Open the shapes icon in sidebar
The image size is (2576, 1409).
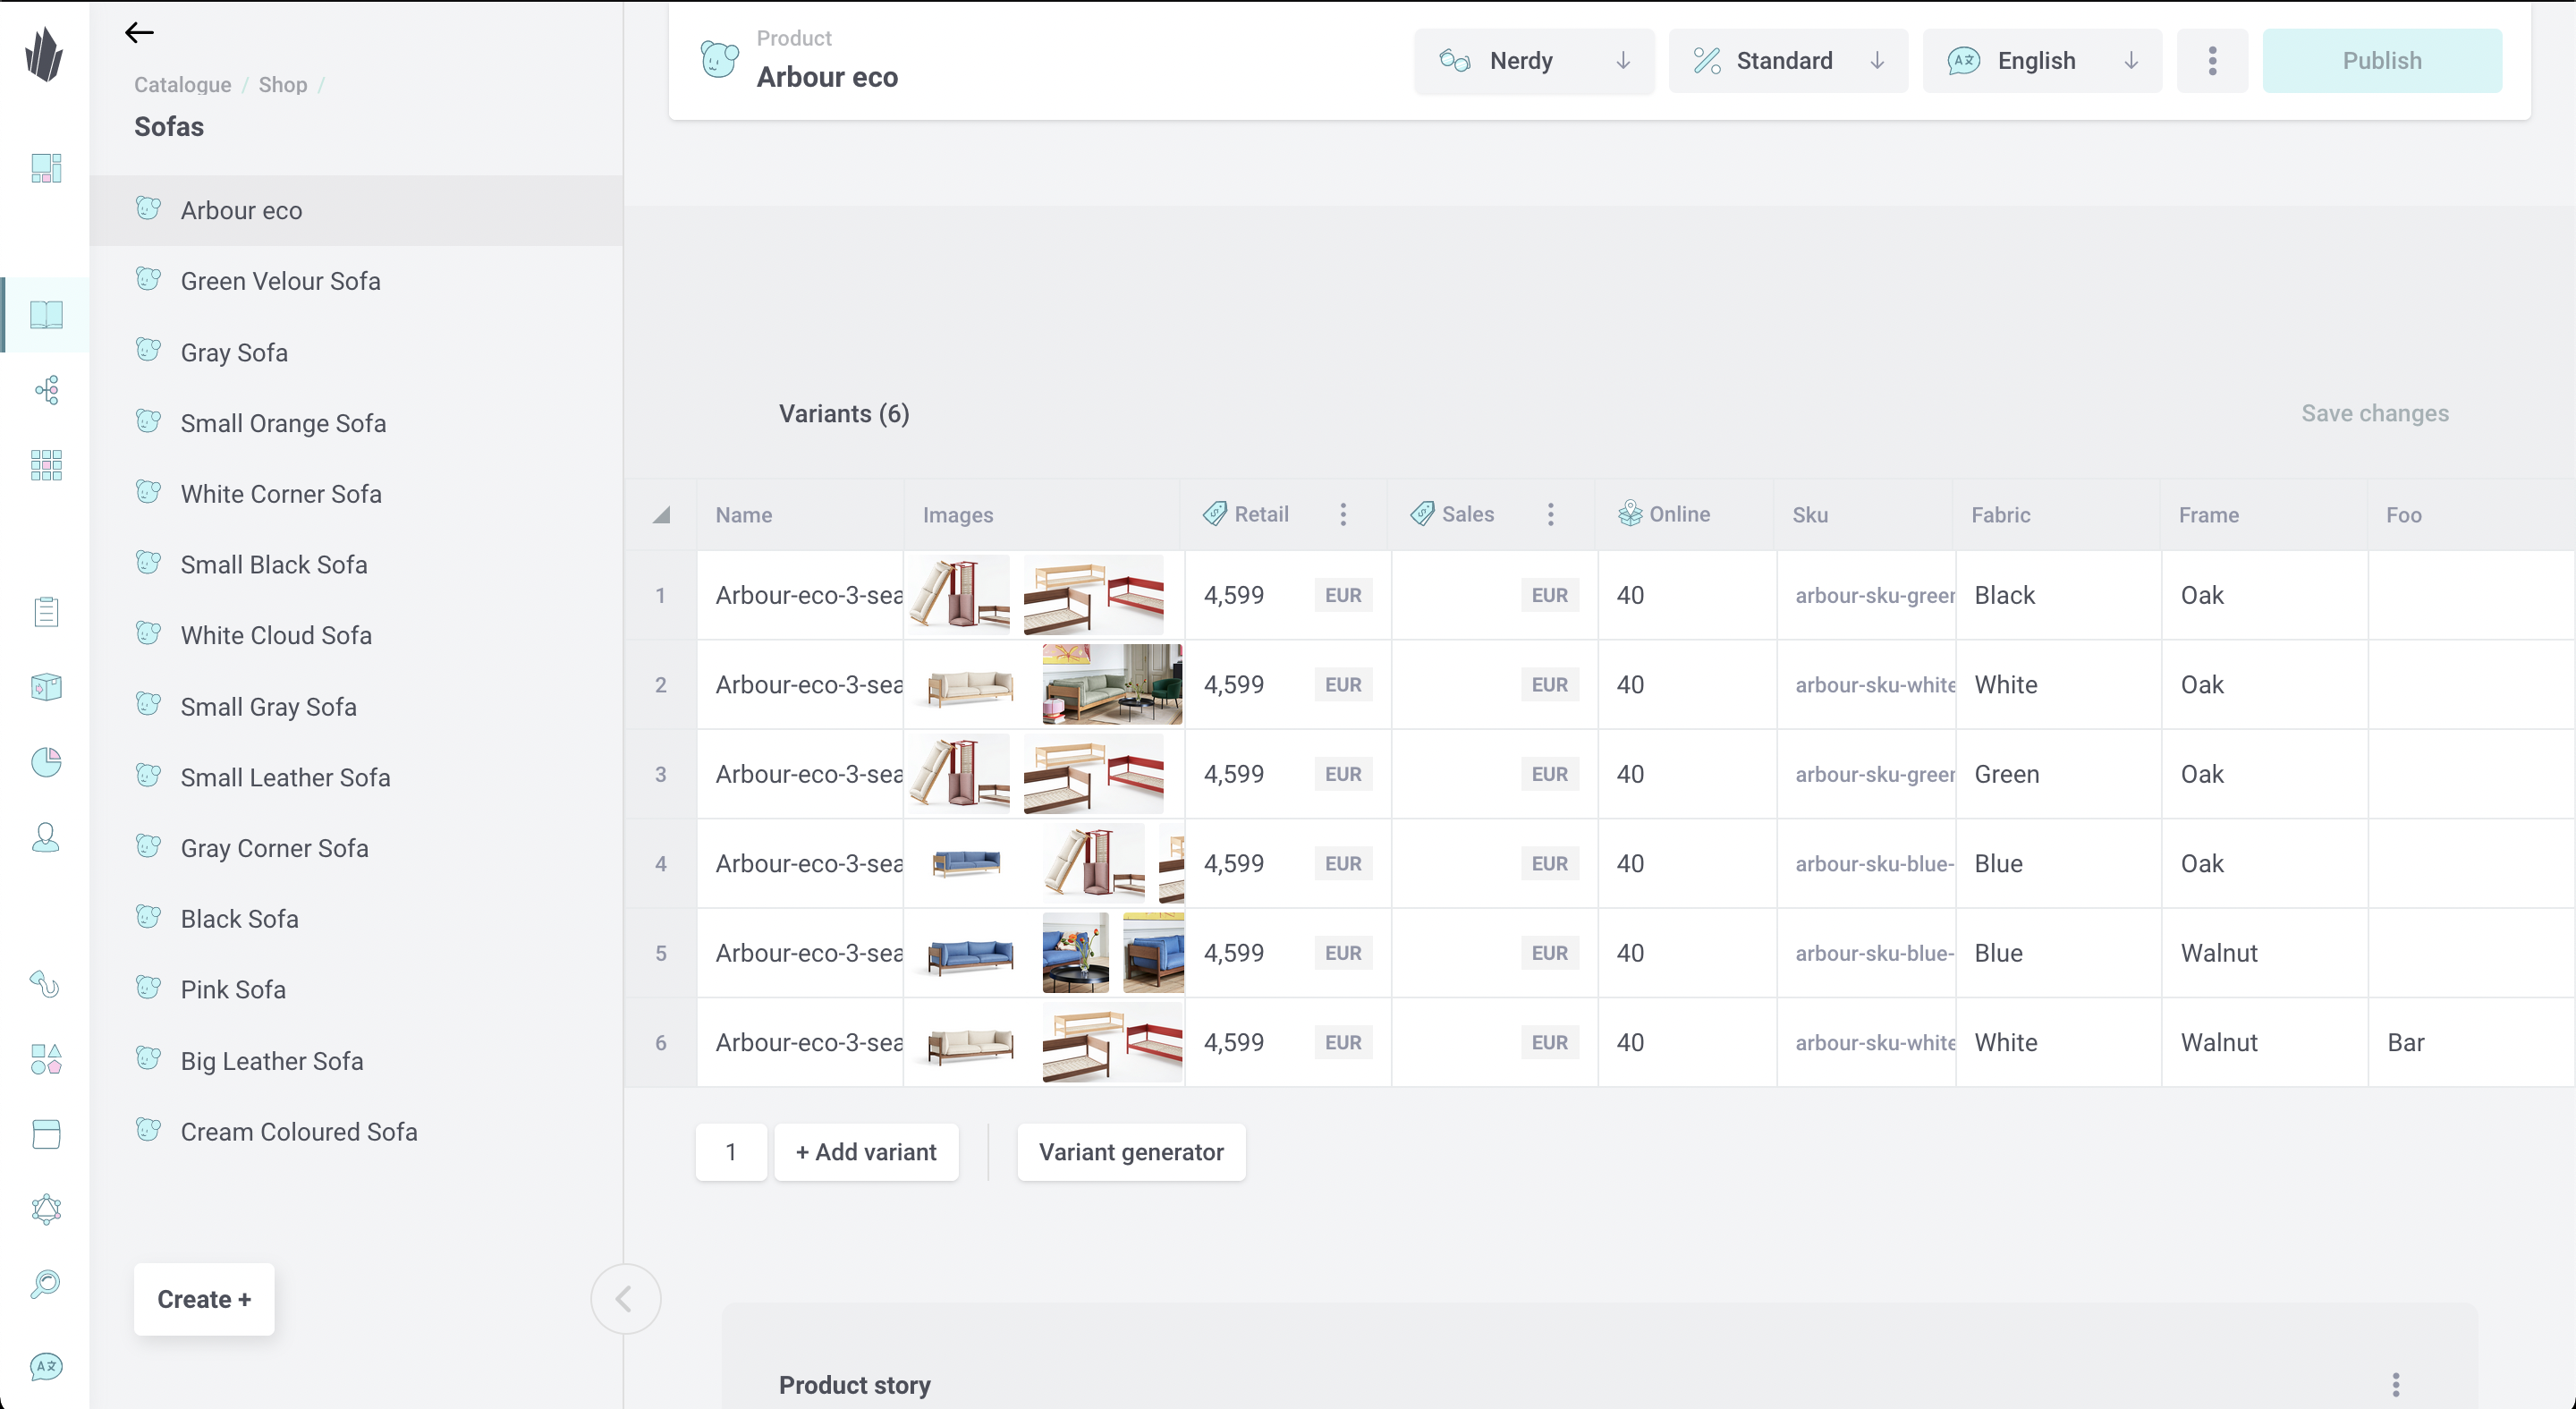point(46,1059)
